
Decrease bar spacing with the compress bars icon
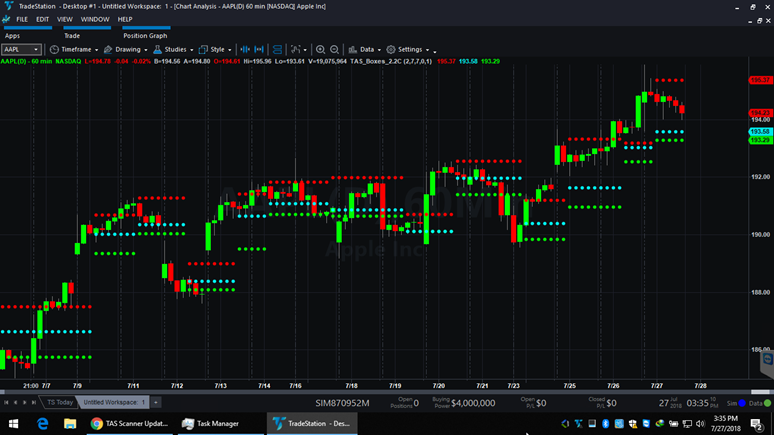coord(245,49)
